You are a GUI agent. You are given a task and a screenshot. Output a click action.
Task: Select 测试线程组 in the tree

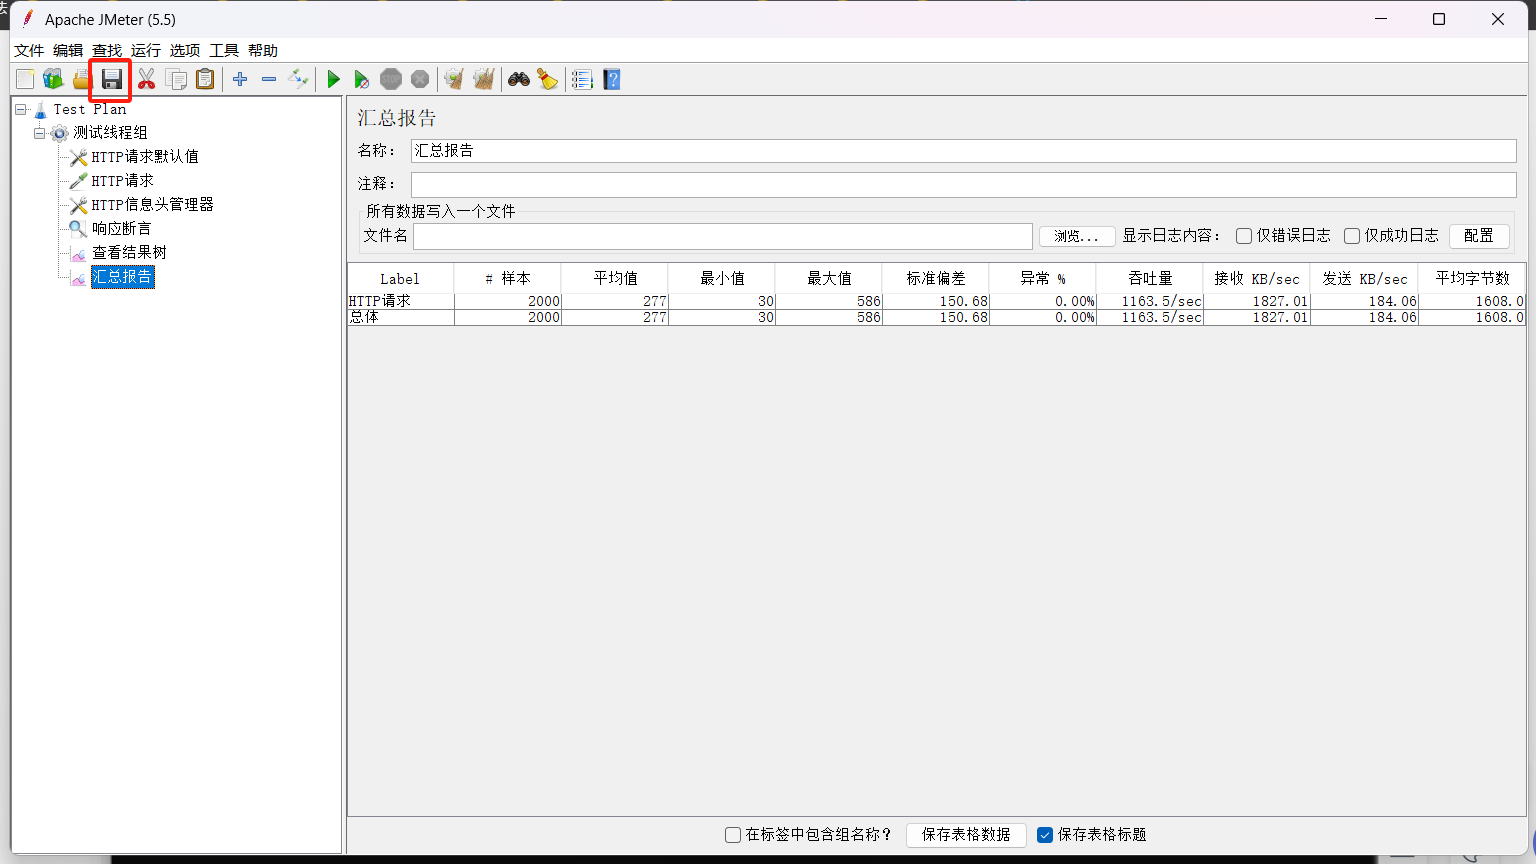[110, 133]
